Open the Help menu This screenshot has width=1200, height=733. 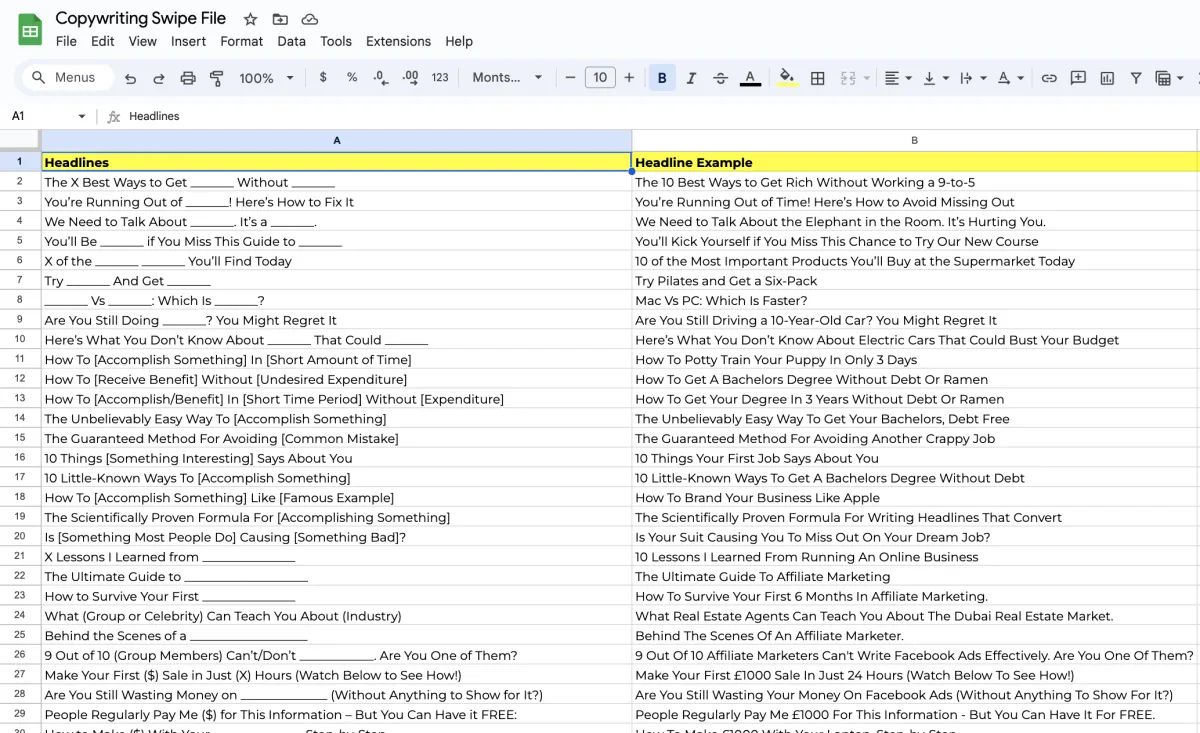coord(459,41)
